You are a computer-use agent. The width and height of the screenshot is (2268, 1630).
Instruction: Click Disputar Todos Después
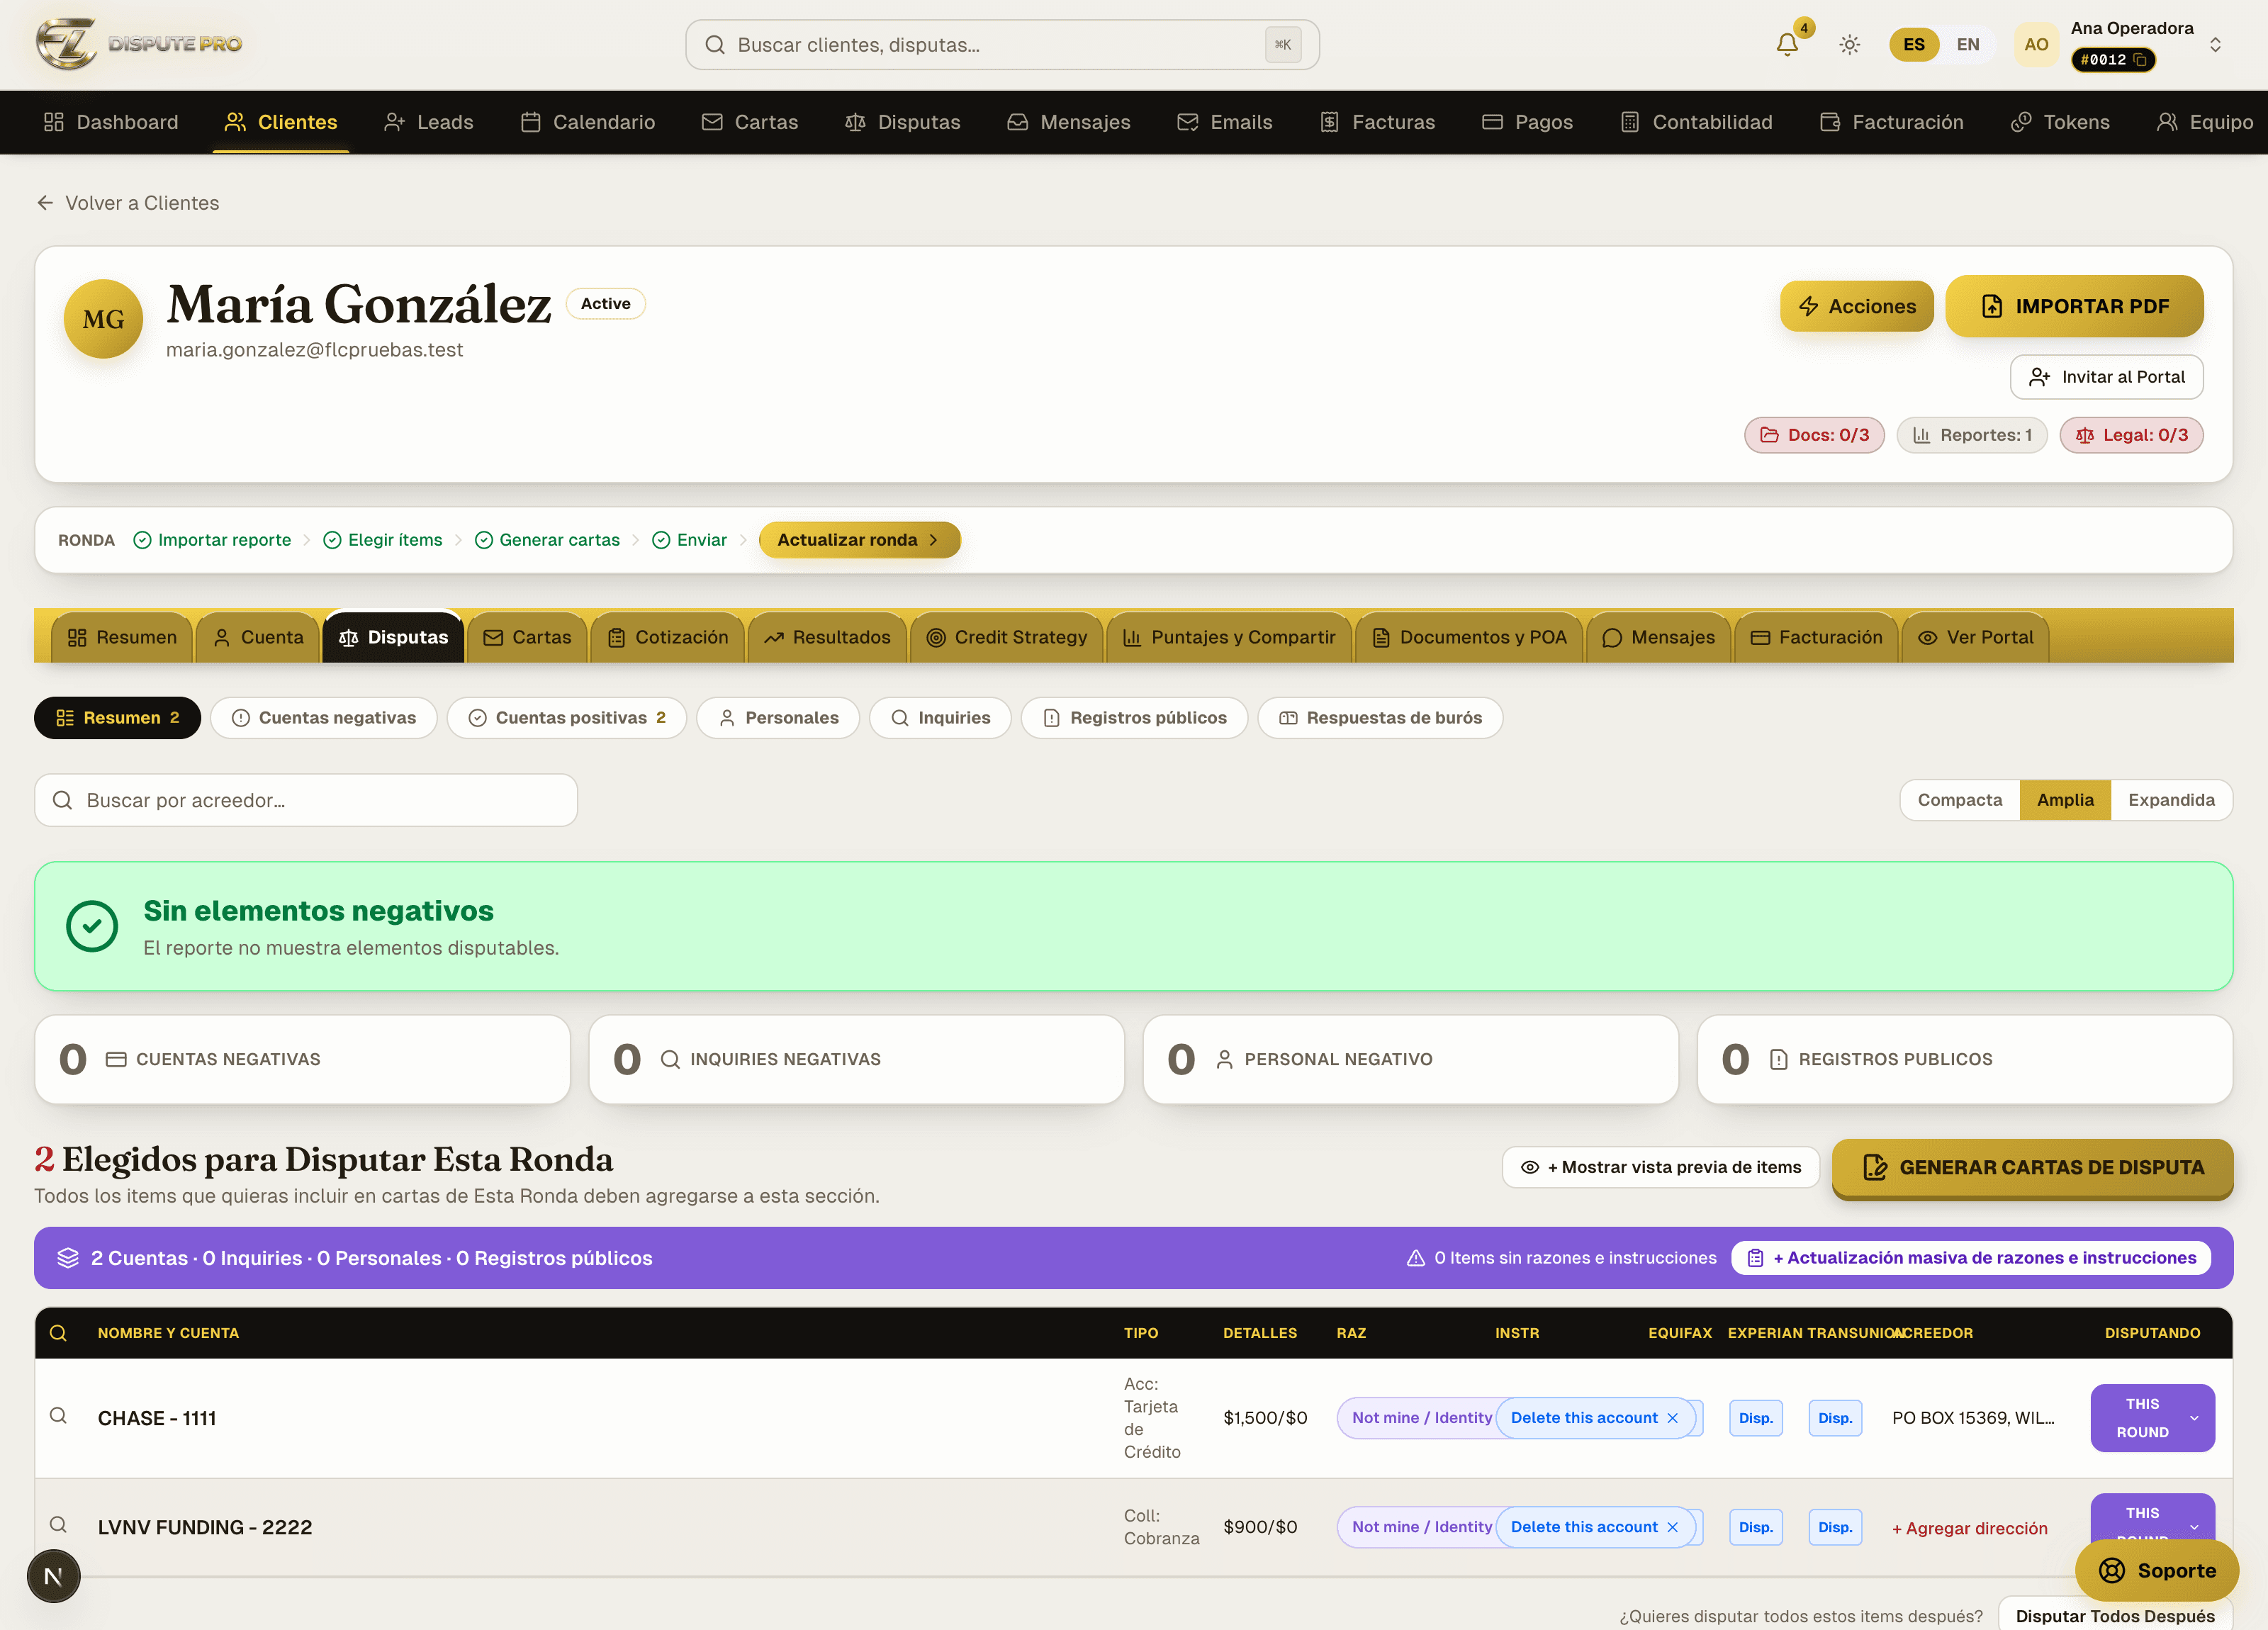tap(2115, 1615)
